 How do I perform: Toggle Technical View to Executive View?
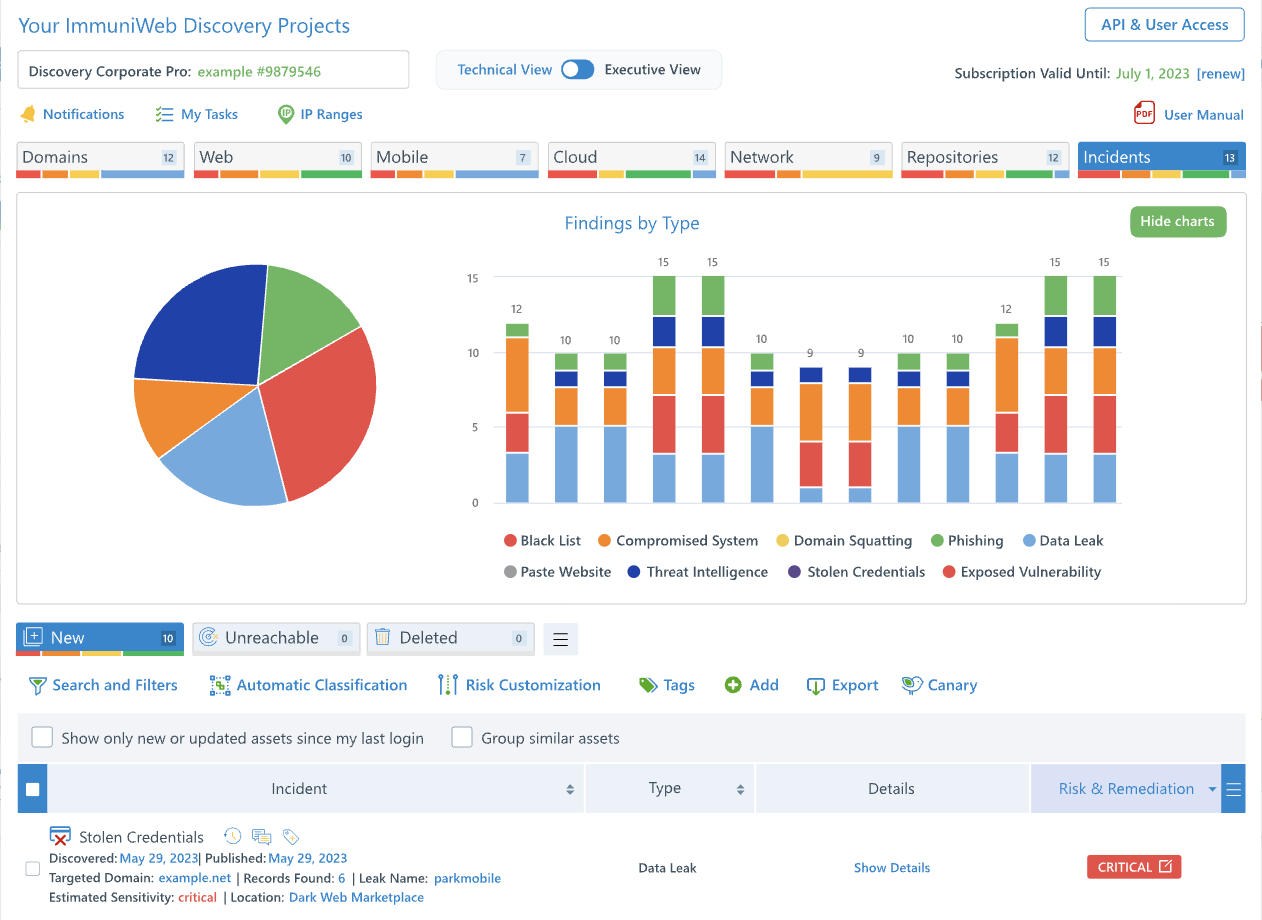(x=578, y=70)
